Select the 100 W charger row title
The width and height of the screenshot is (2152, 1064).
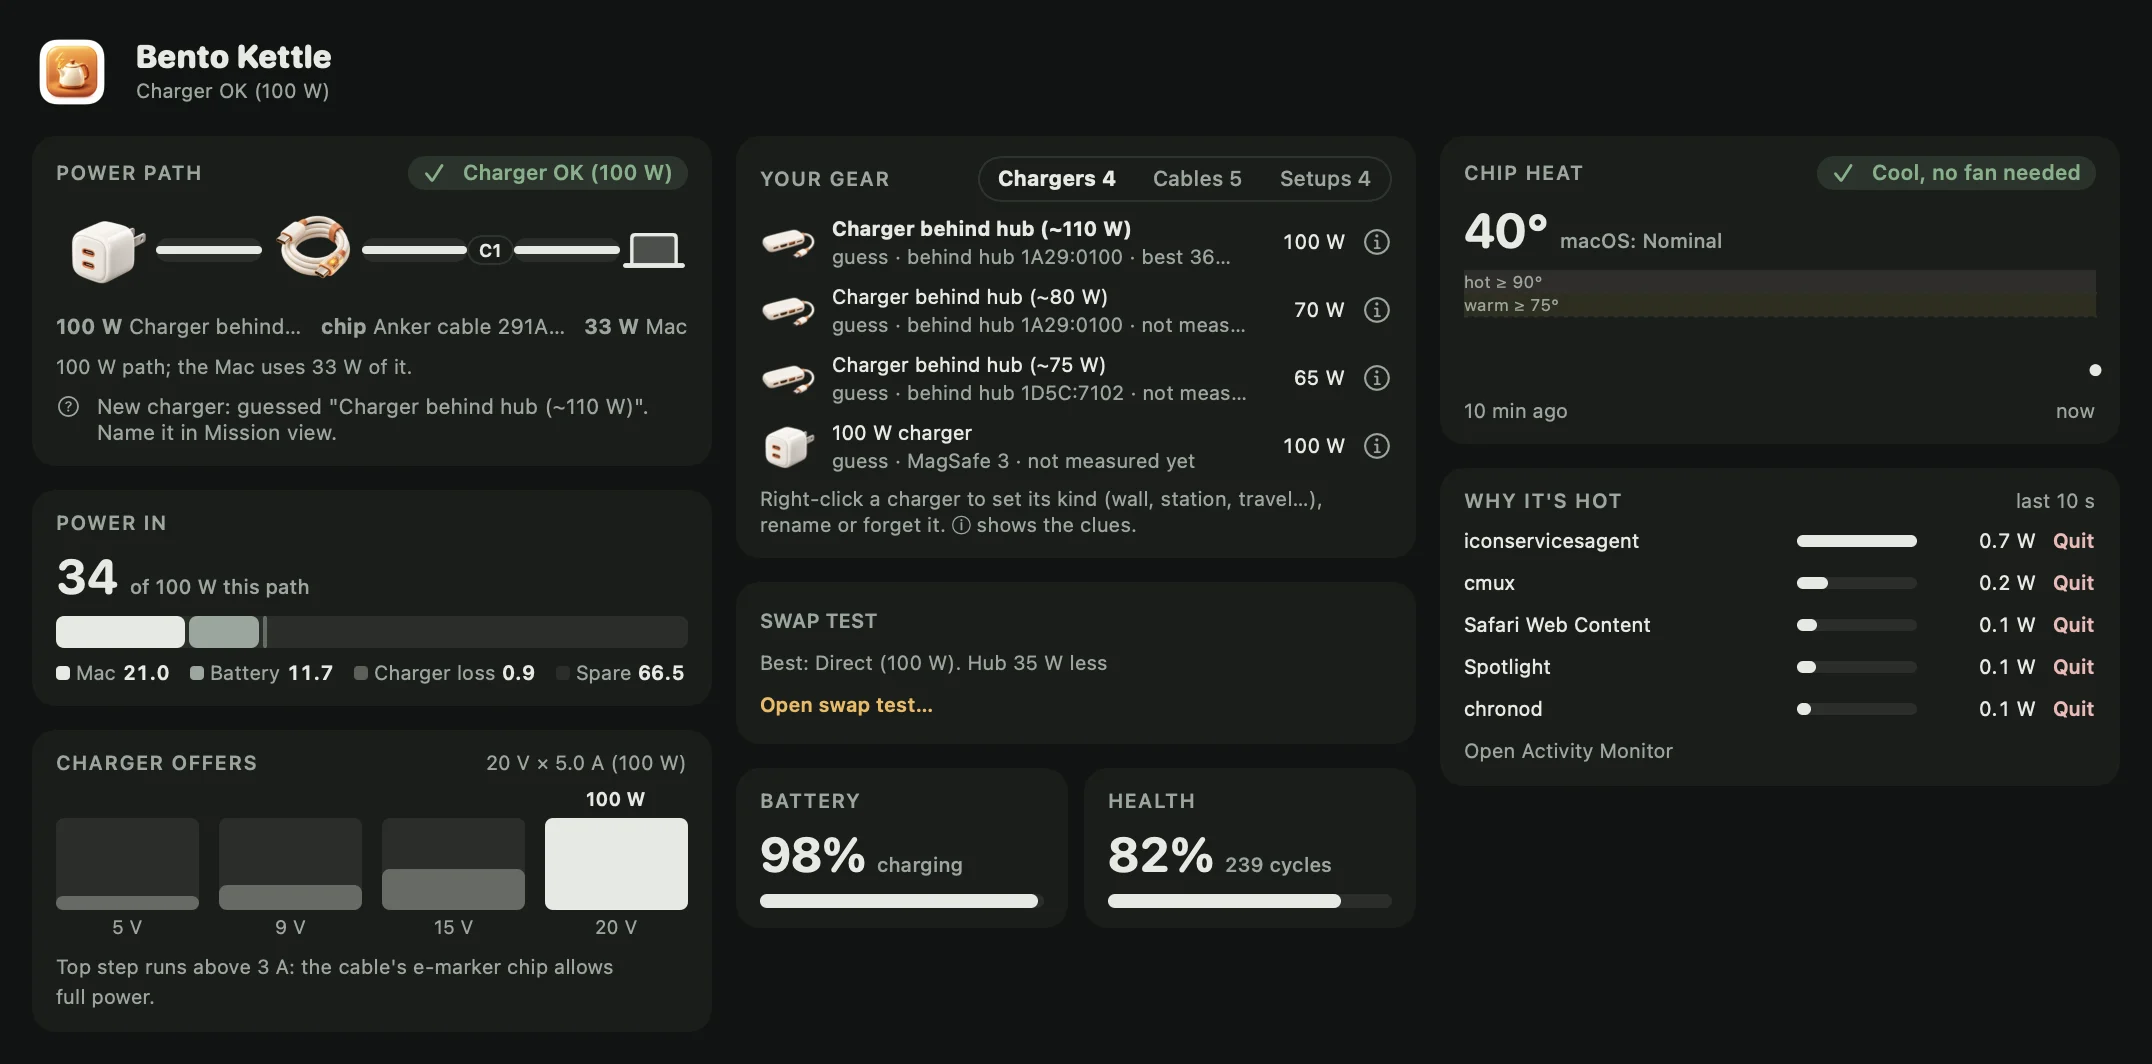[x=901, y=433]
